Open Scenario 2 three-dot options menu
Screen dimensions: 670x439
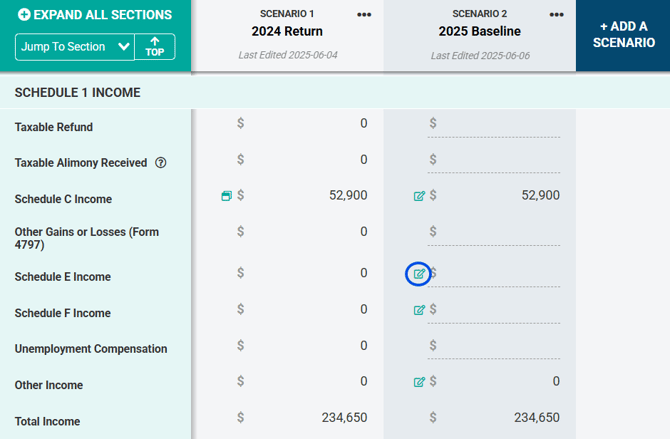[x=557, y=15]
